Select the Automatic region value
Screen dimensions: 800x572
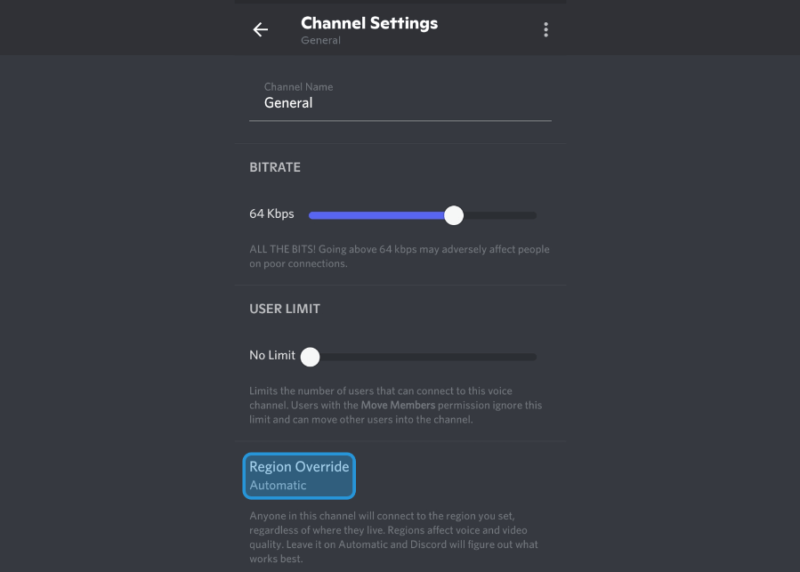(278, 485)
